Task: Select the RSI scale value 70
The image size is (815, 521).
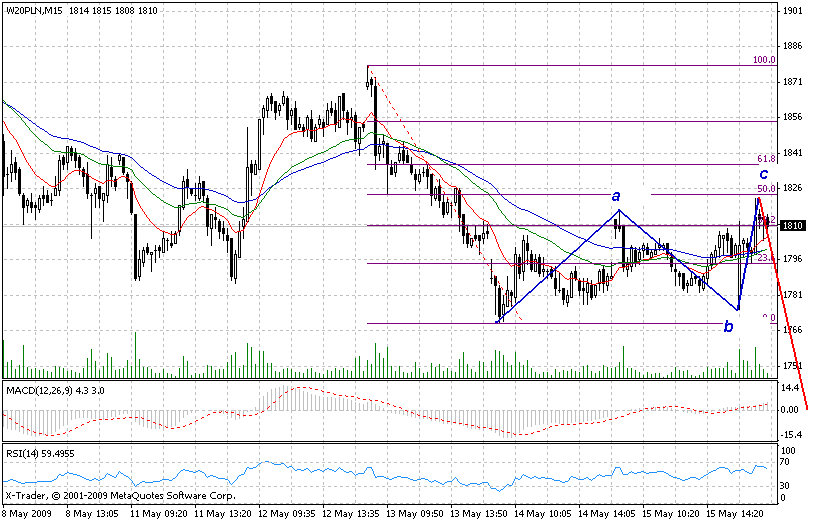Action: click(x=785, y=462)
